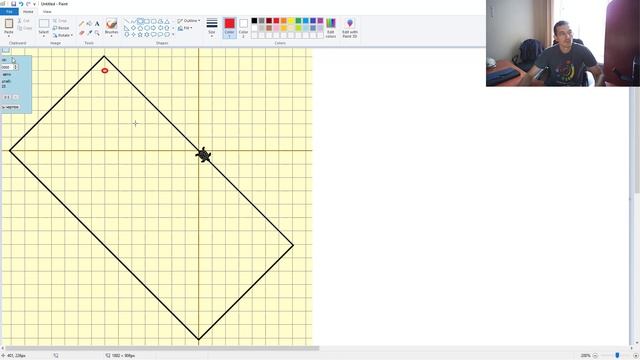Screen dimensions: 640x360
Task: Click the Select rectangle tool icon
Action: tap(44, 24)
